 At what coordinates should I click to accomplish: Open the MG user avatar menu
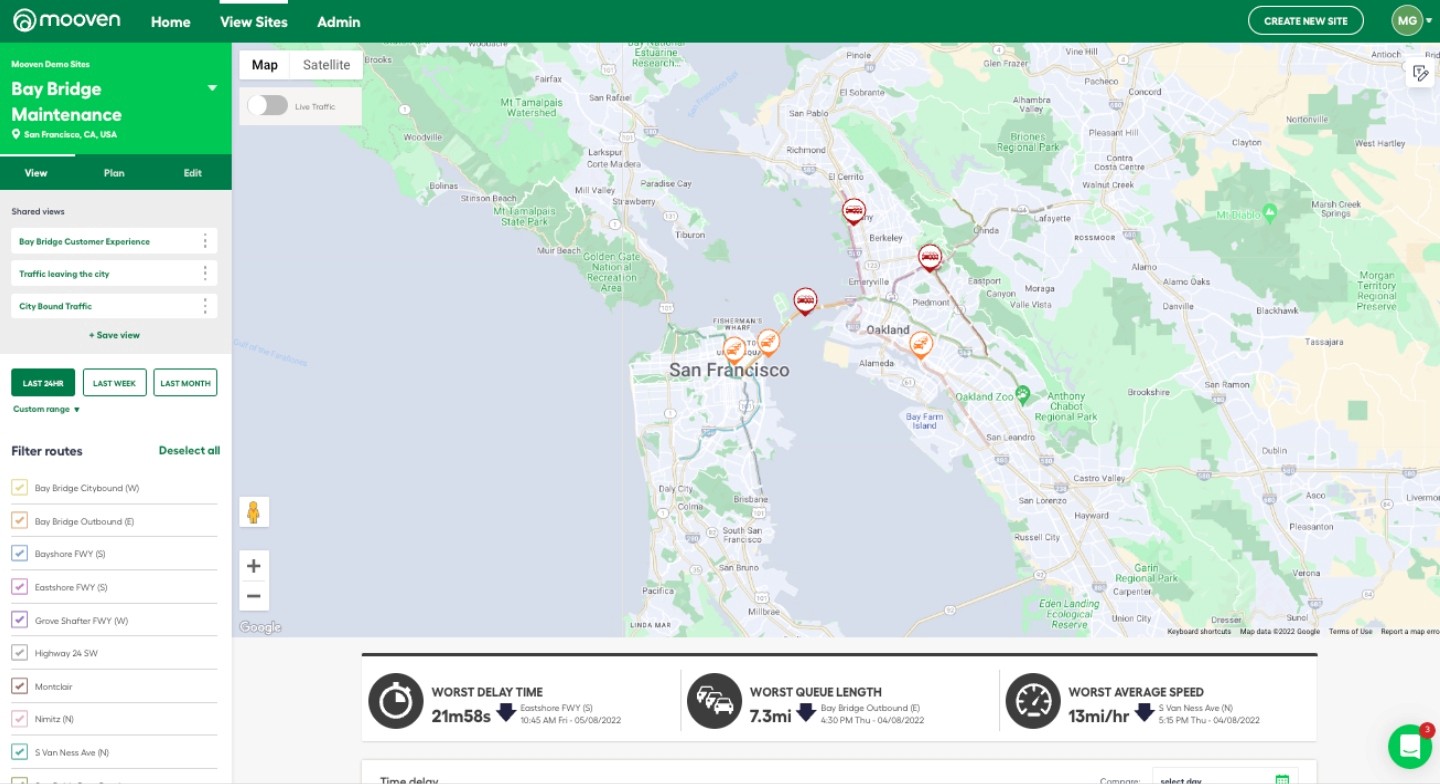[1407, 20]
